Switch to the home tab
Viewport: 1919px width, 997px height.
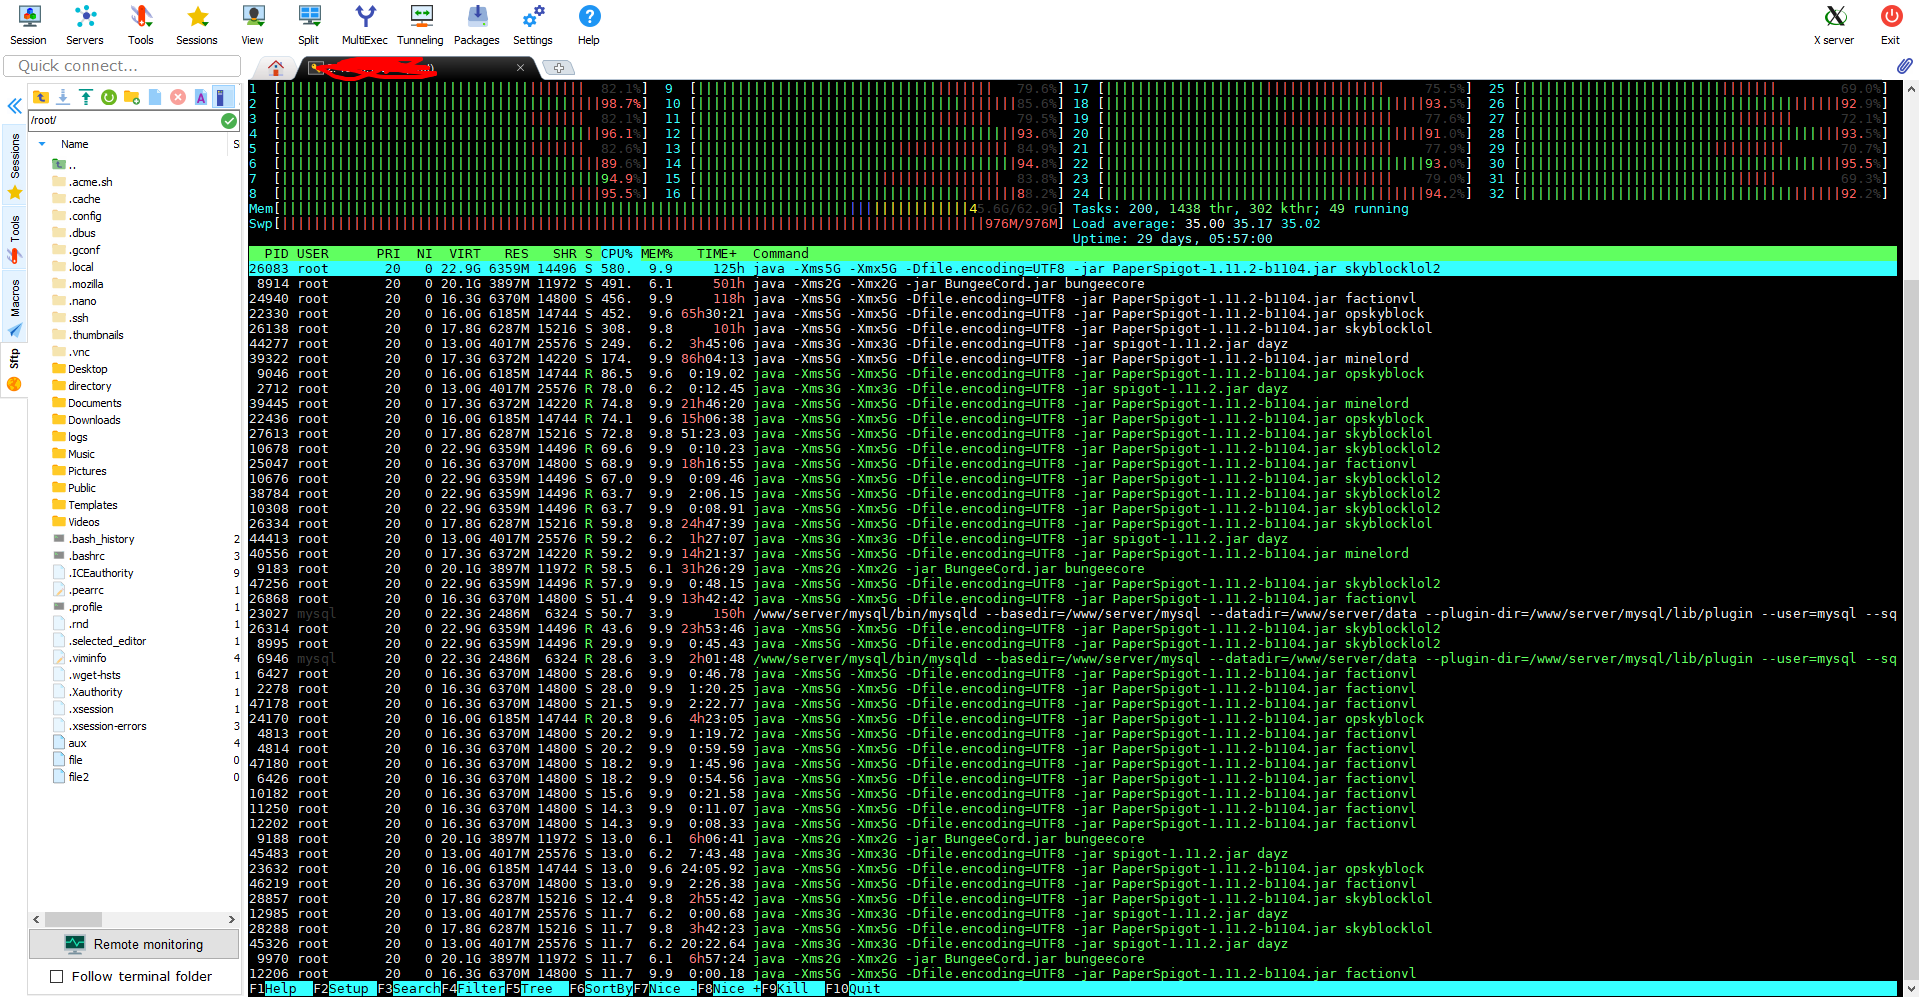(x=275, y=68)
